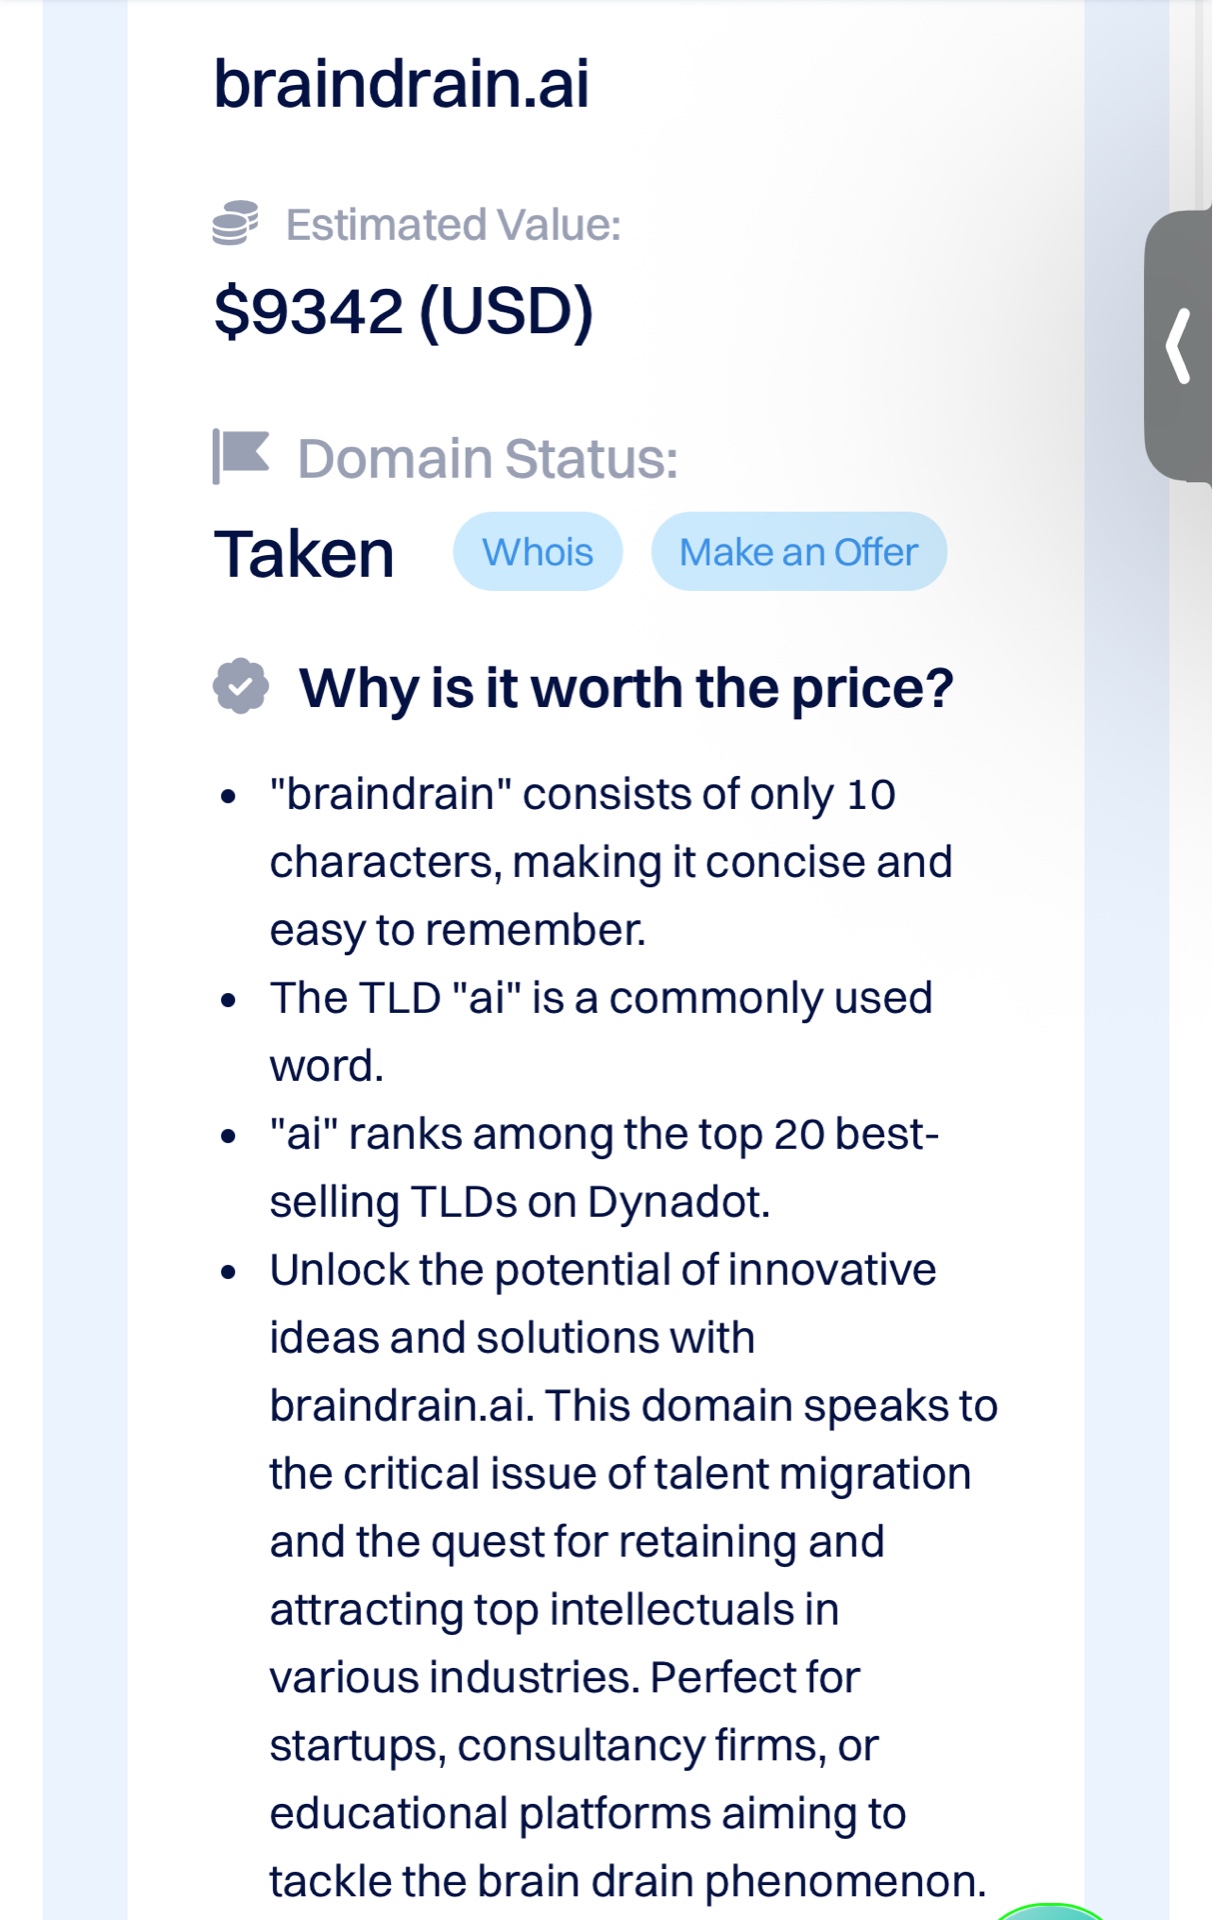Click the bullet about 10 characters
The height and width of the screenshot is (1920, 1213).
pyautogui.click(x=610, y=862)
